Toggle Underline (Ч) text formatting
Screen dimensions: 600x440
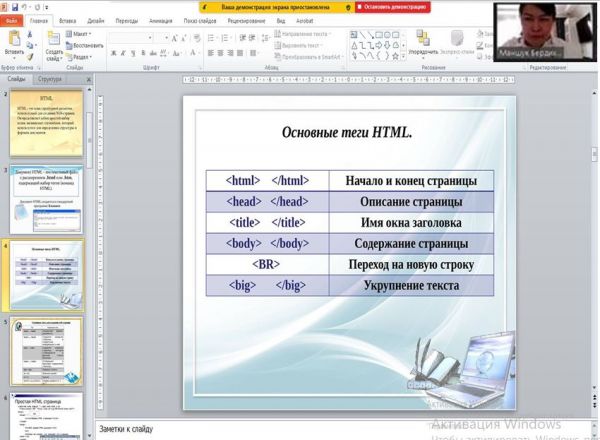tap(131, 52)
